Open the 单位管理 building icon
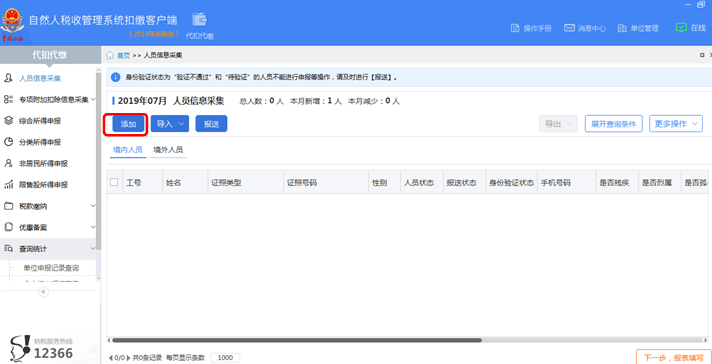712x364 pixels. (622, 28)
